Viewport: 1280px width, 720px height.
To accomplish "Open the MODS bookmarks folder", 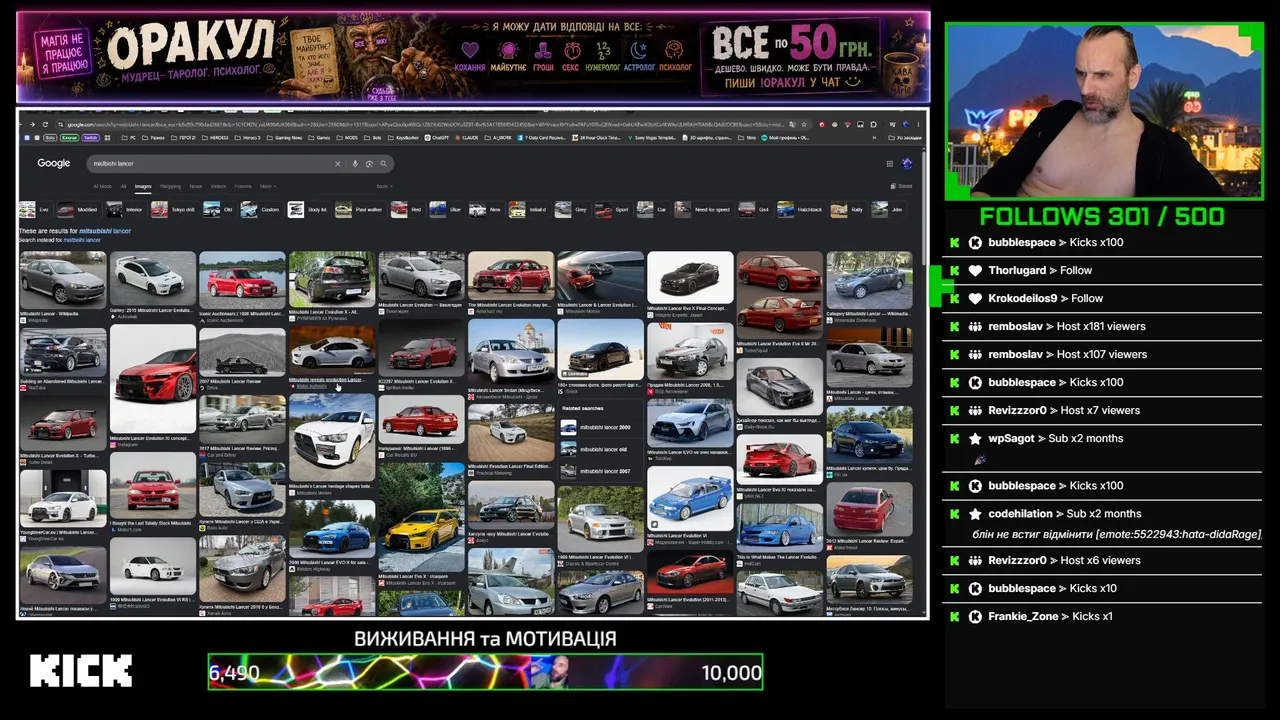I will click(x=348, y=137).
